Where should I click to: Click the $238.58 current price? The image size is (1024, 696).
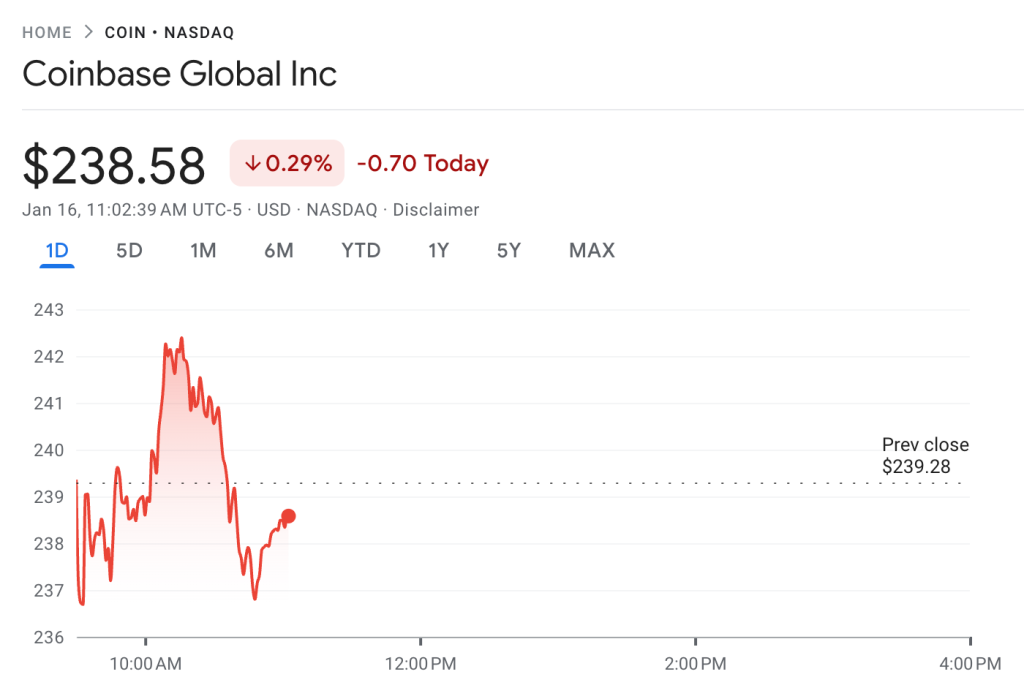(x=114, y=162)
